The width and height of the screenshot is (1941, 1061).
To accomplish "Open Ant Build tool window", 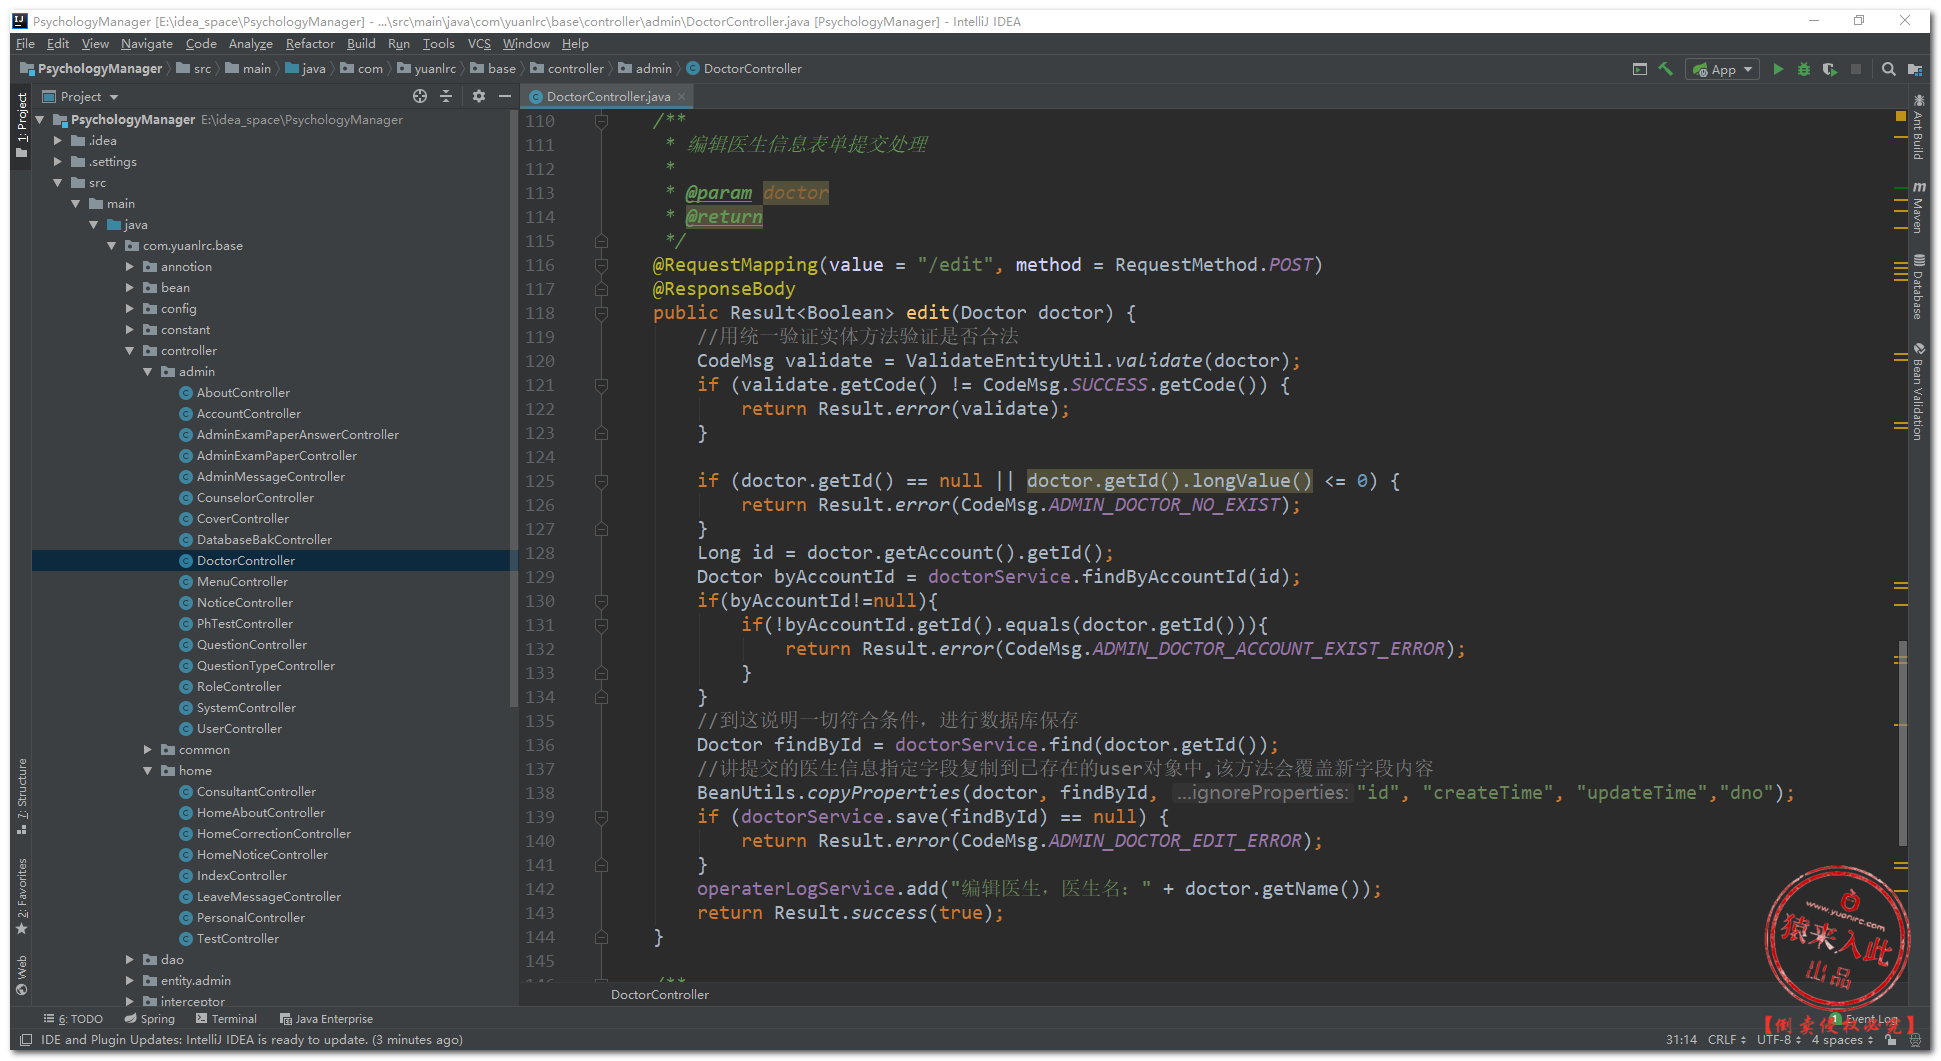I will 1918,128.
